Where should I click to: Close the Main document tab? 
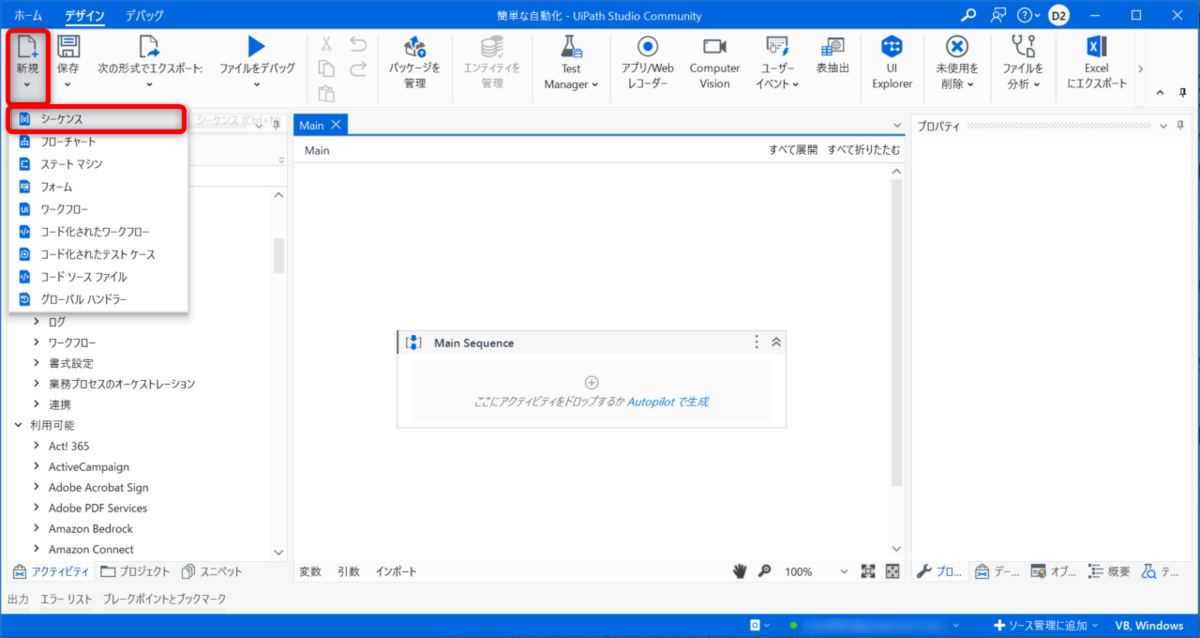coord(336,125)
